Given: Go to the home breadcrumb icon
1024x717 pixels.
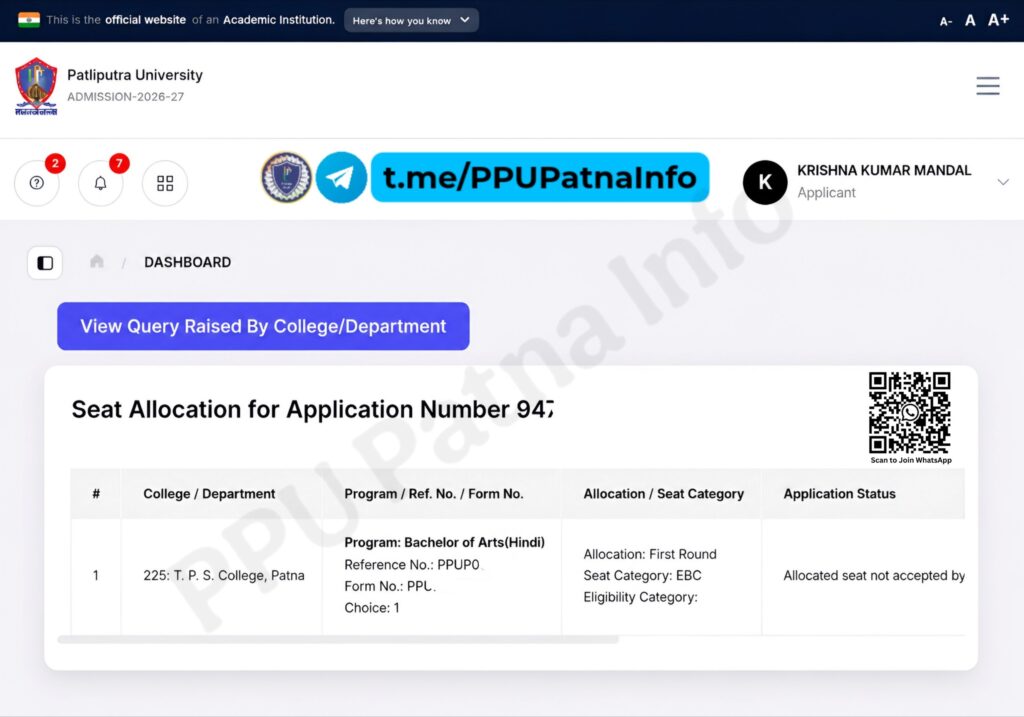Looking at the screenshot, I should point(97,262).
